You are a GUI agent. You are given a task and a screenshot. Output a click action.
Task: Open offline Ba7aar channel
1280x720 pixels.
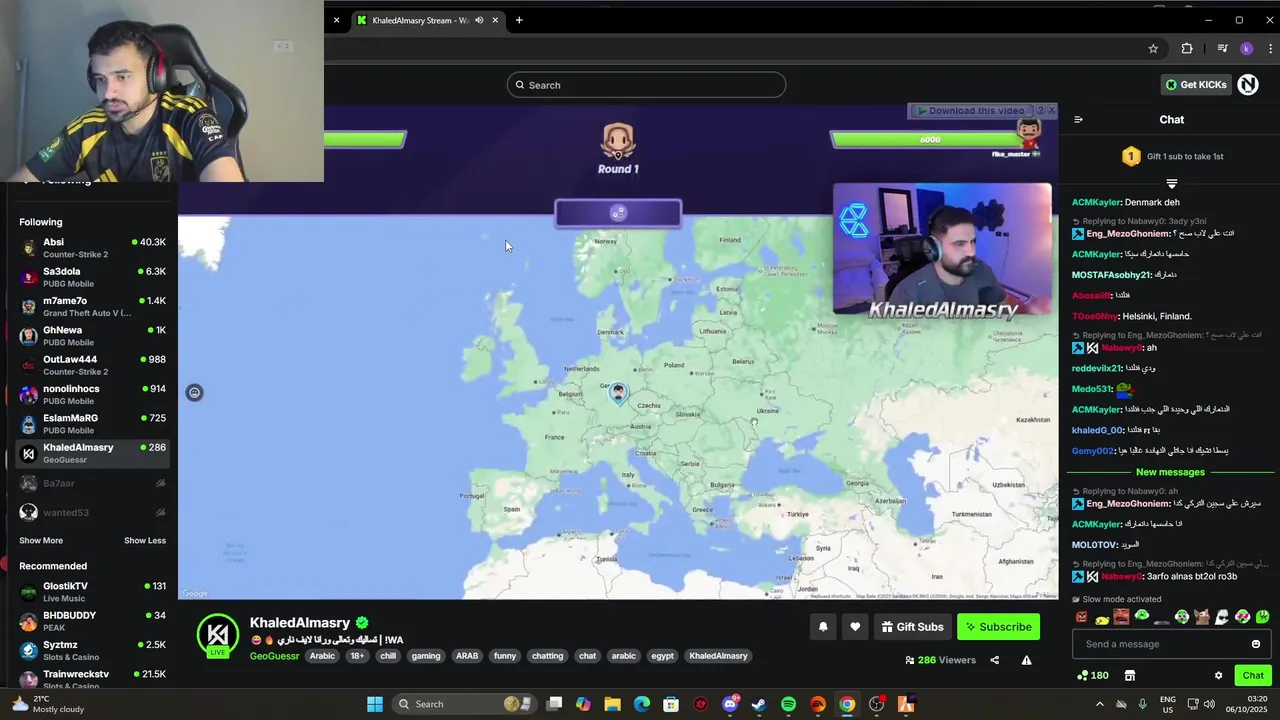(92, 483)
